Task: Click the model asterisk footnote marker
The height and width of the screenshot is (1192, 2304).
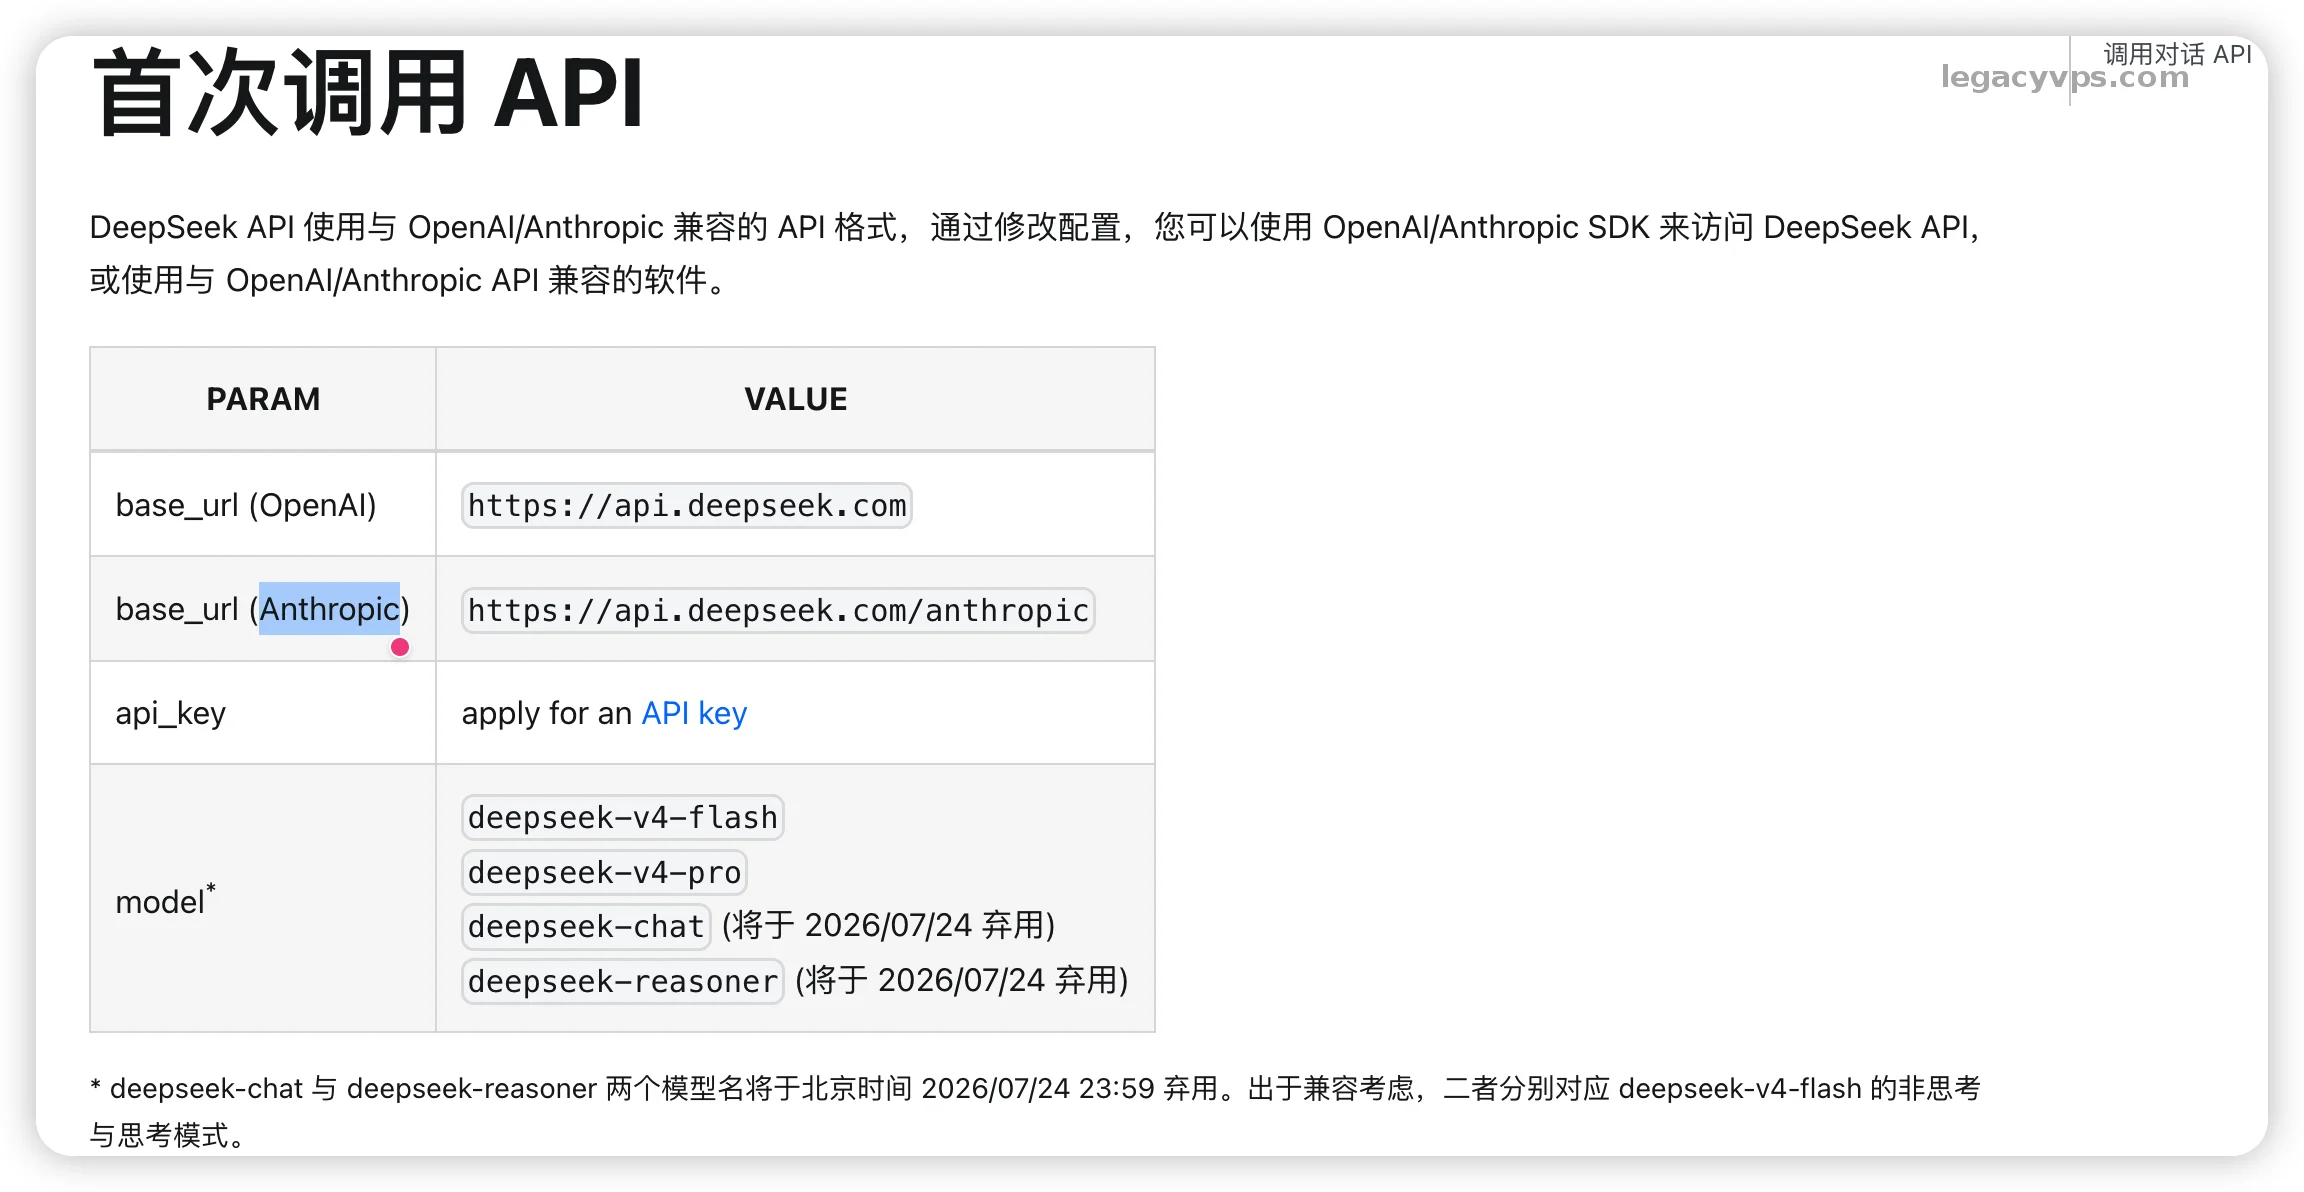Action: (x=211, y=888)
